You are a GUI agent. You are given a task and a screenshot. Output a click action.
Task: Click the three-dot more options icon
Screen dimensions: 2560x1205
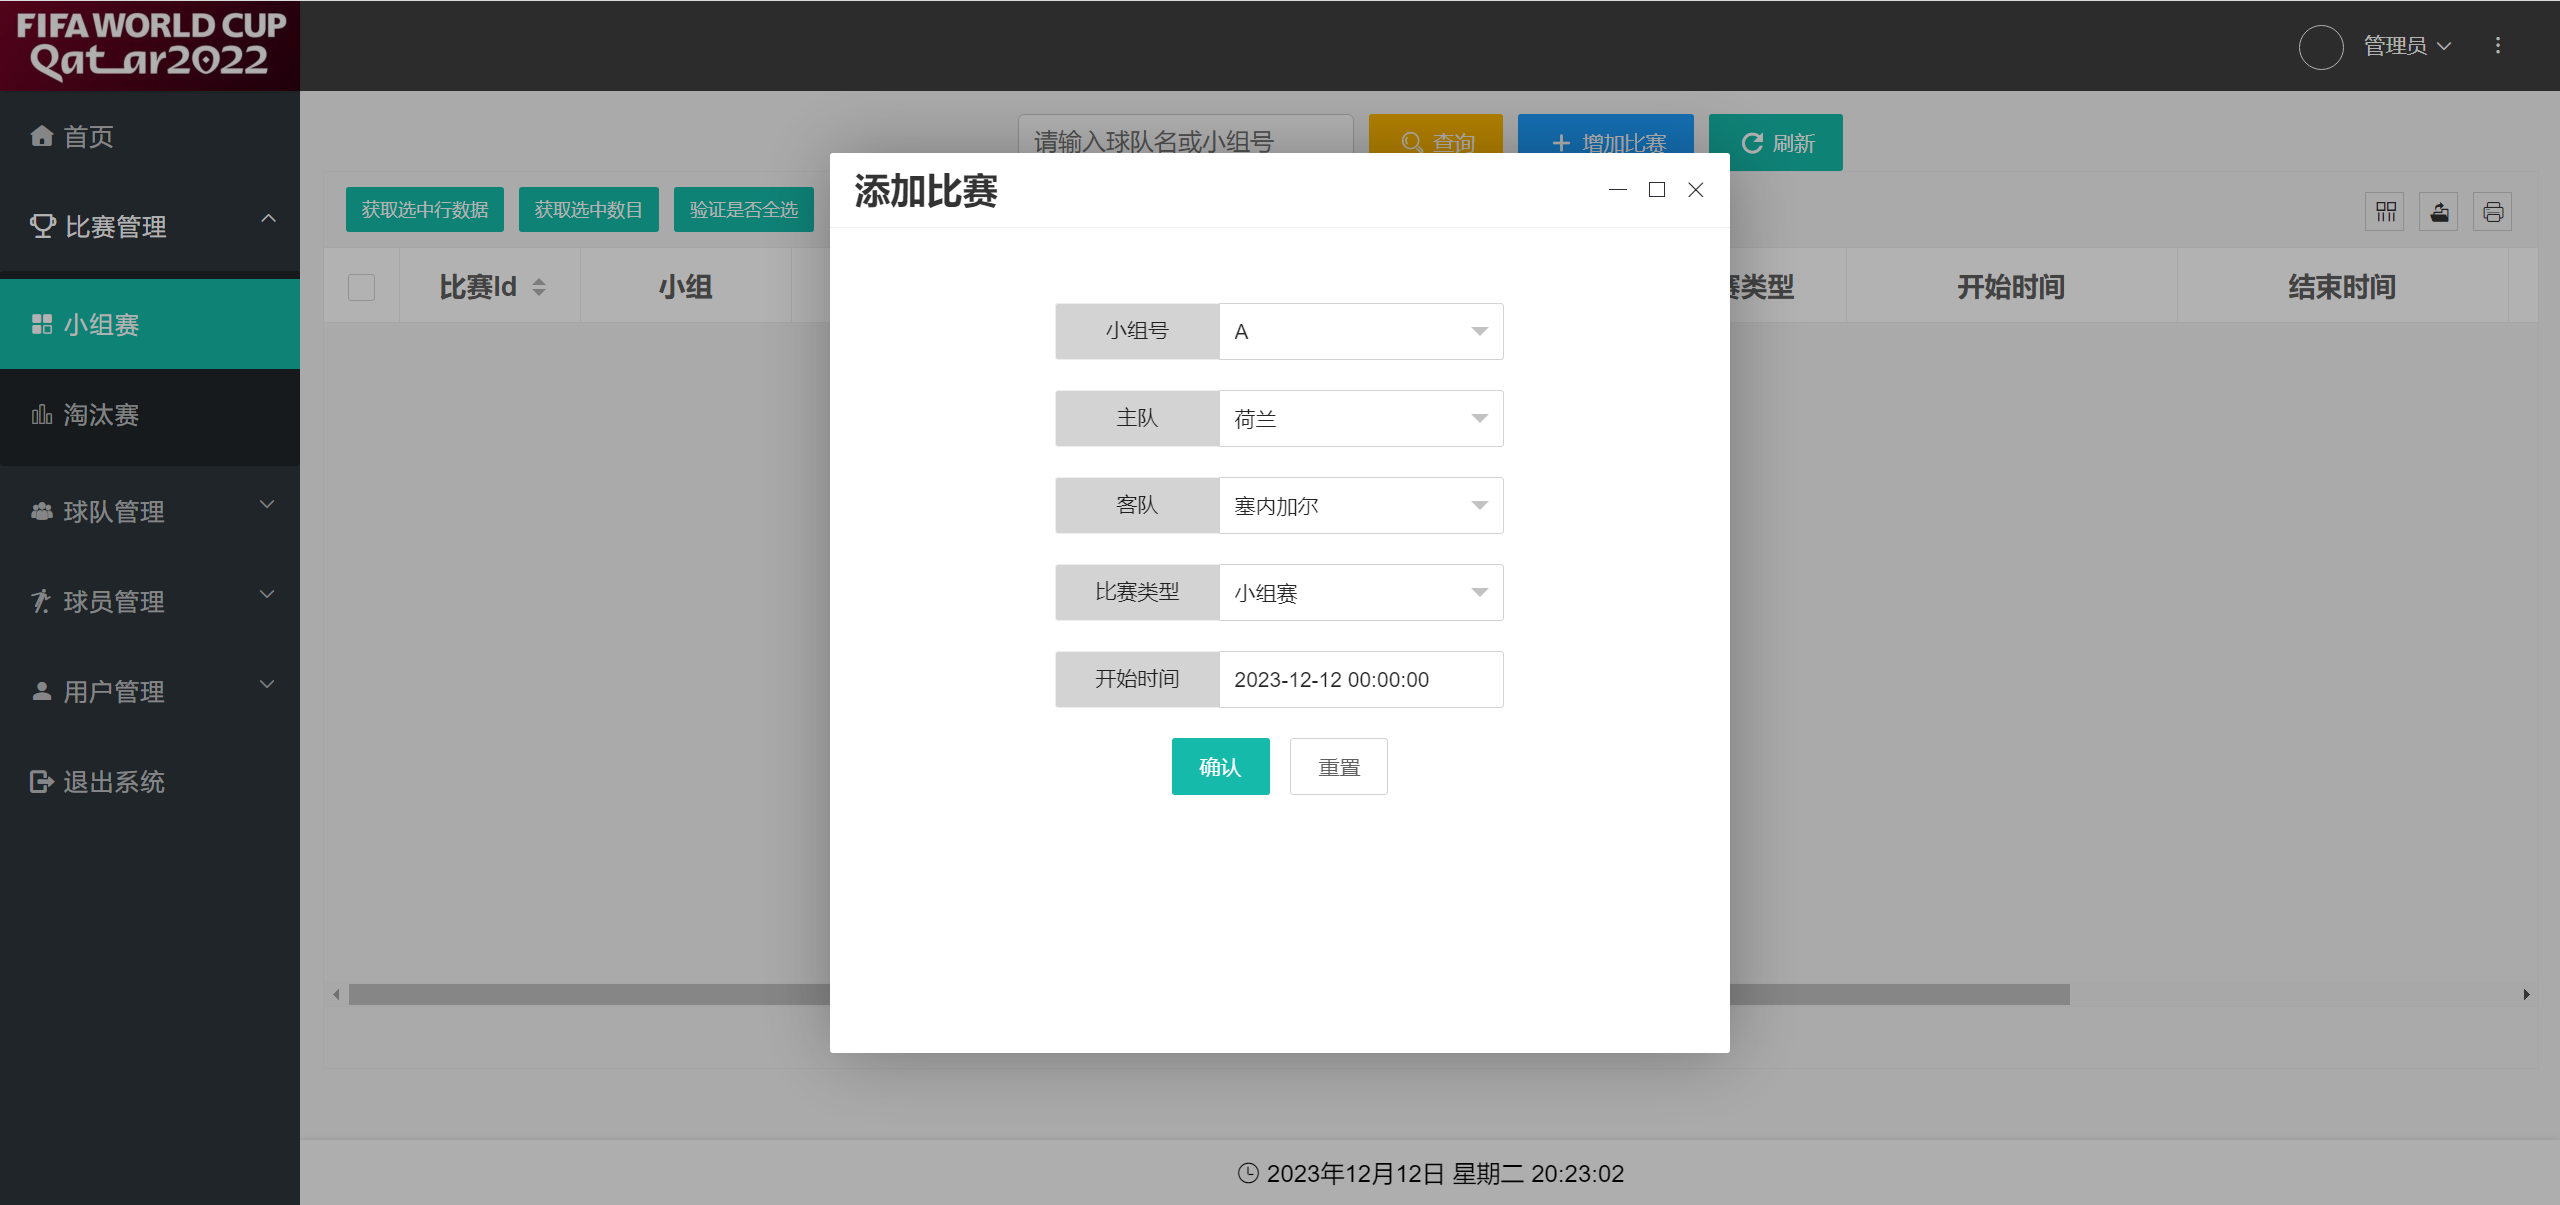pos(2497,46)
